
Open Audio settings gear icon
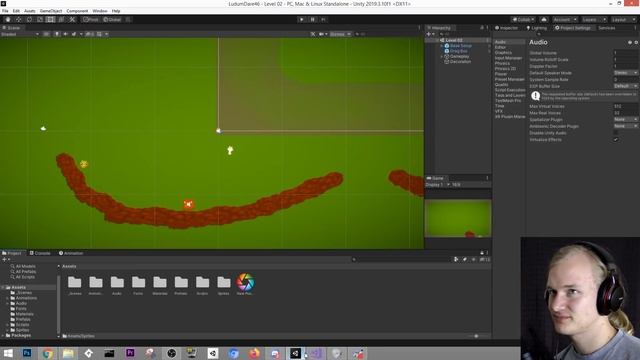coord(636,42)
